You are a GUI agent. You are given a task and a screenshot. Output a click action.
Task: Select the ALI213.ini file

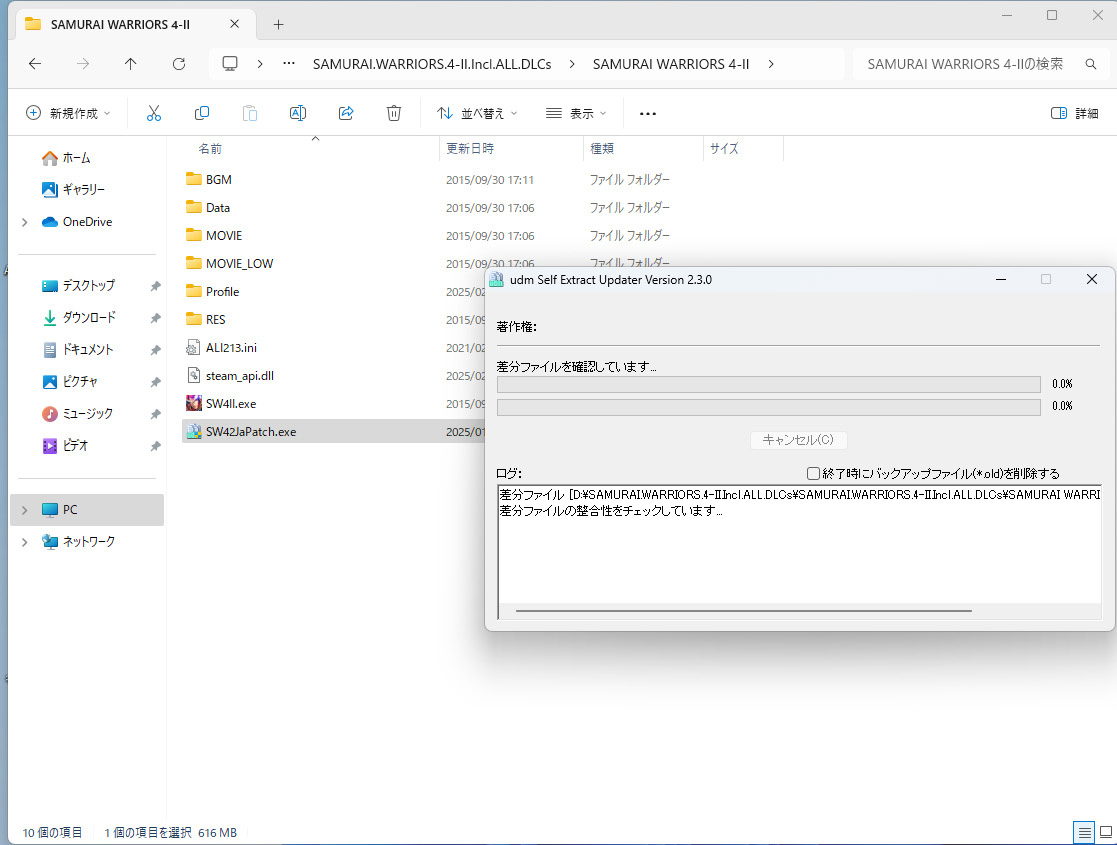click(x=231, y=348)
